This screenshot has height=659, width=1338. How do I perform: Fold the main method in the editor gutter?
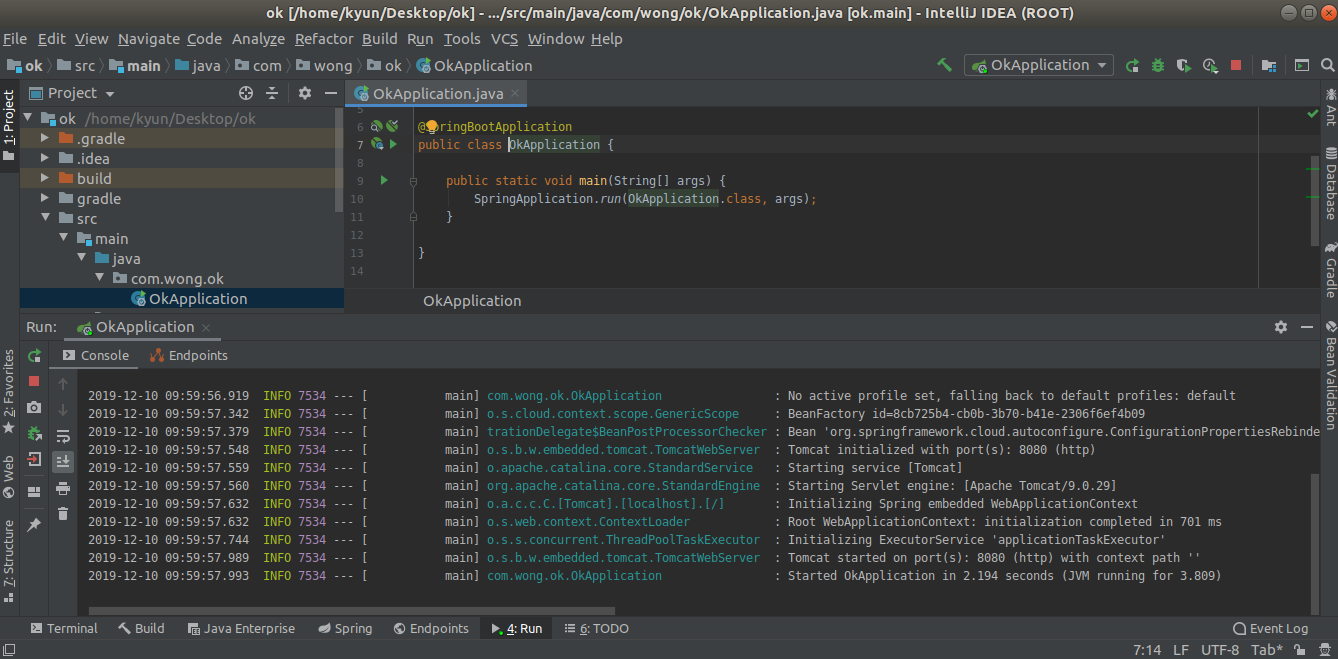[x=413, y=181]
